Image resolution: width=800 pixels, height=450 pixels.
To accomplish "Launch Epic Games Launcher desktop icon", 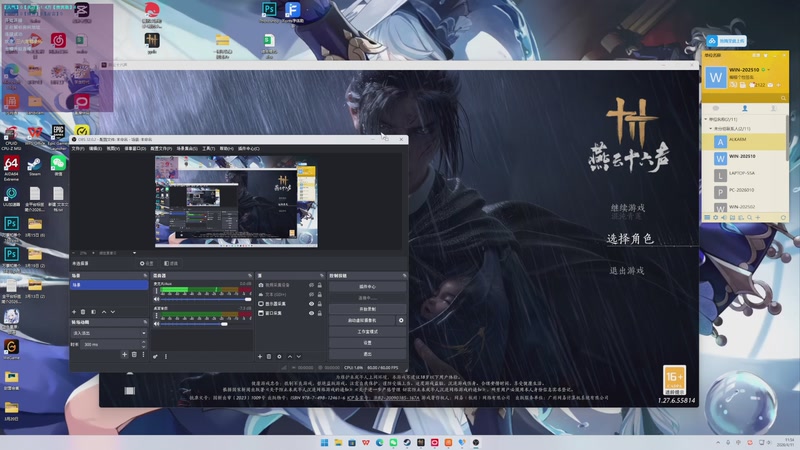I will tap(58, 136).
